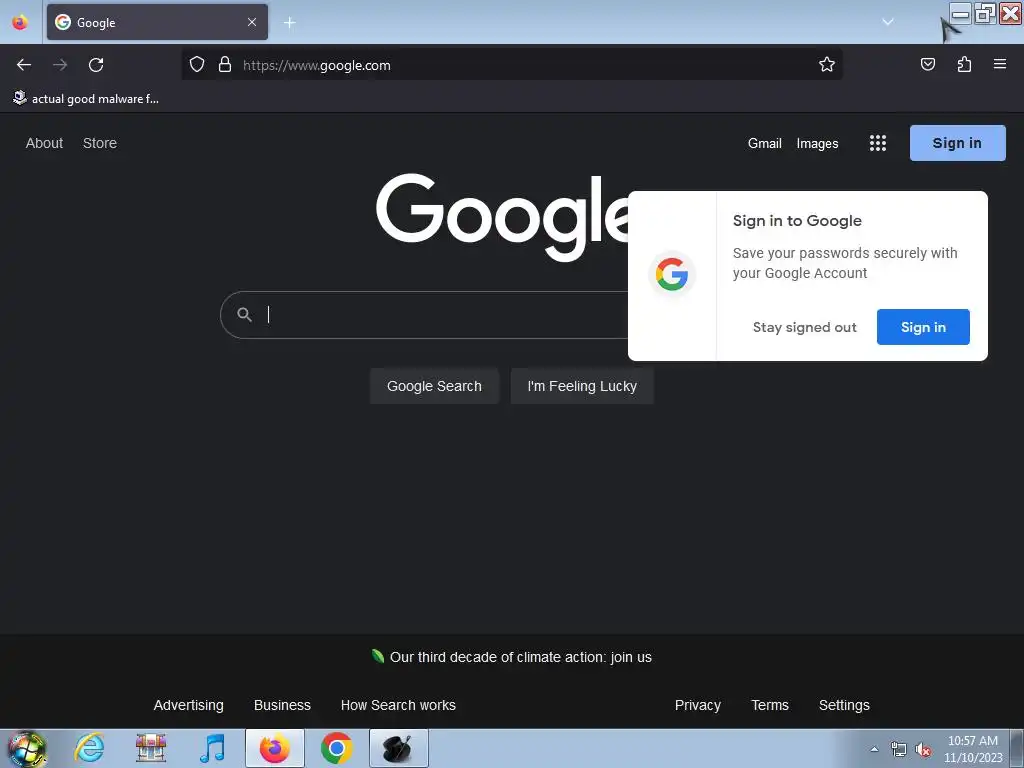
Task: Open the network status tray icon
Action: (x=899, y=750)
